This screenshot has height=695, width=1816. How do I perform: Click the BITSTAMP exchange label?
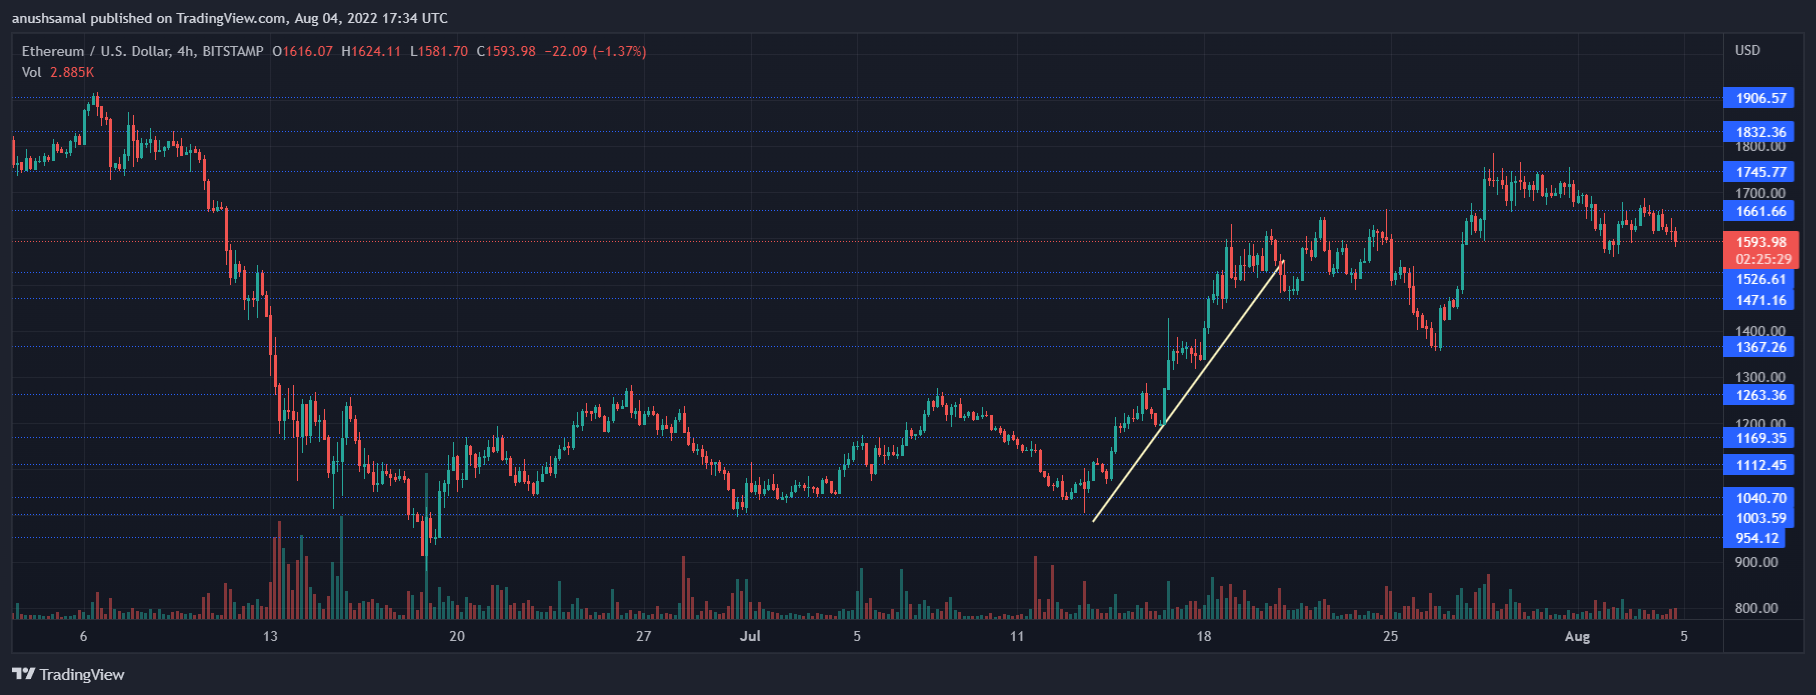(233, 51)
